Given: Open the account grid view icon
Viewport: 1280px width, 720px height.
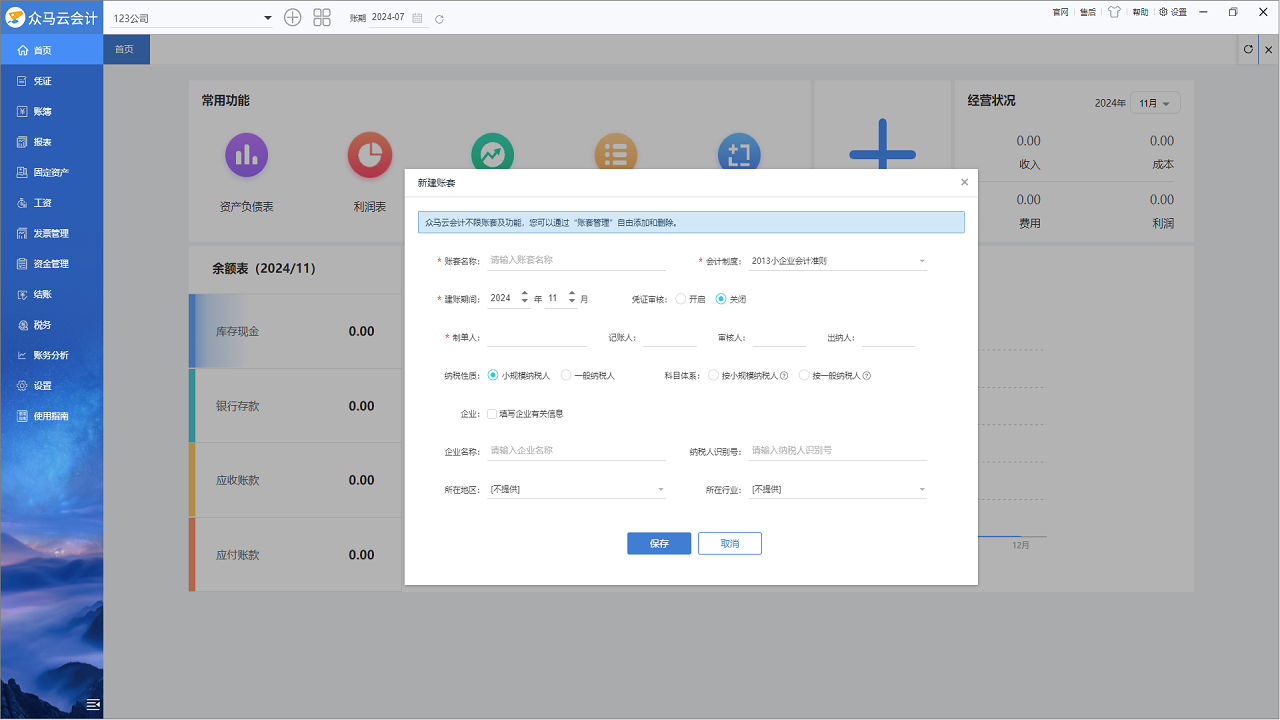Looking at the screenshot, I should tap(322, 17).
